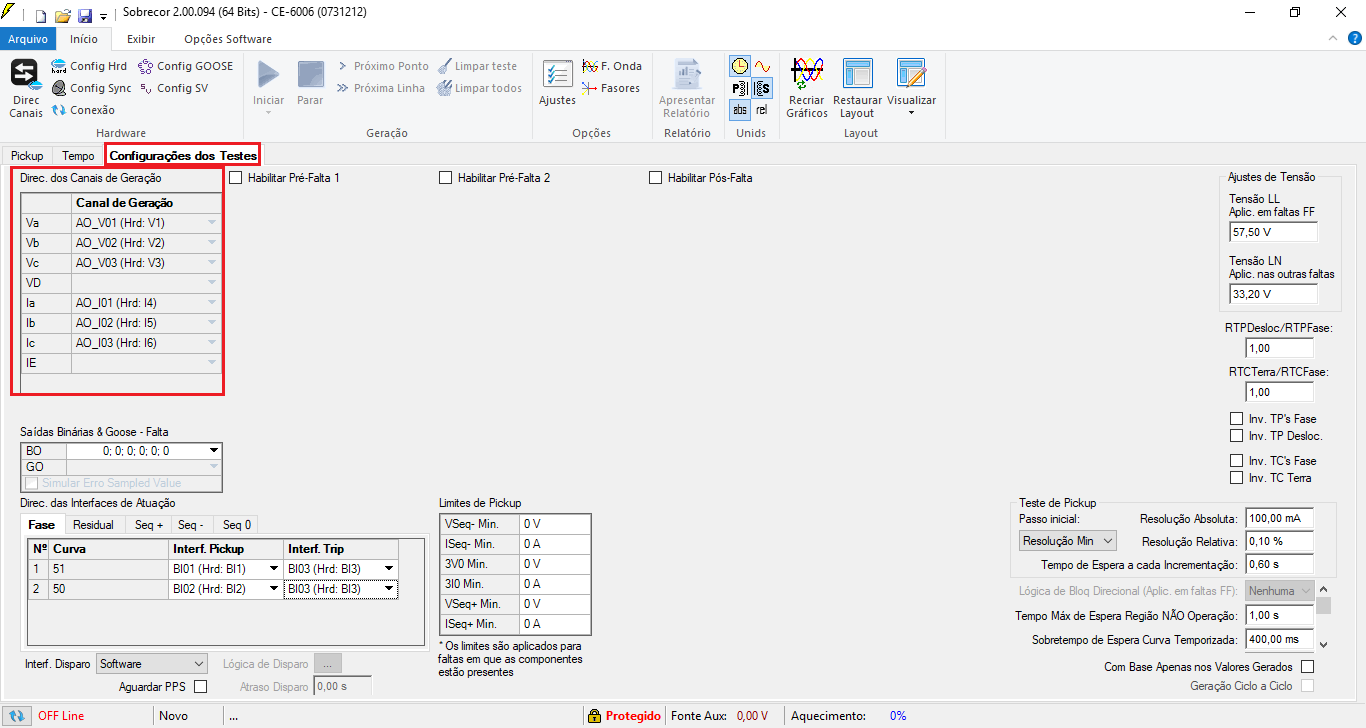The image size is (1366, 728).
Task: Open Interf. Disparo Software dropdown
Action: (x=151, y=664)
